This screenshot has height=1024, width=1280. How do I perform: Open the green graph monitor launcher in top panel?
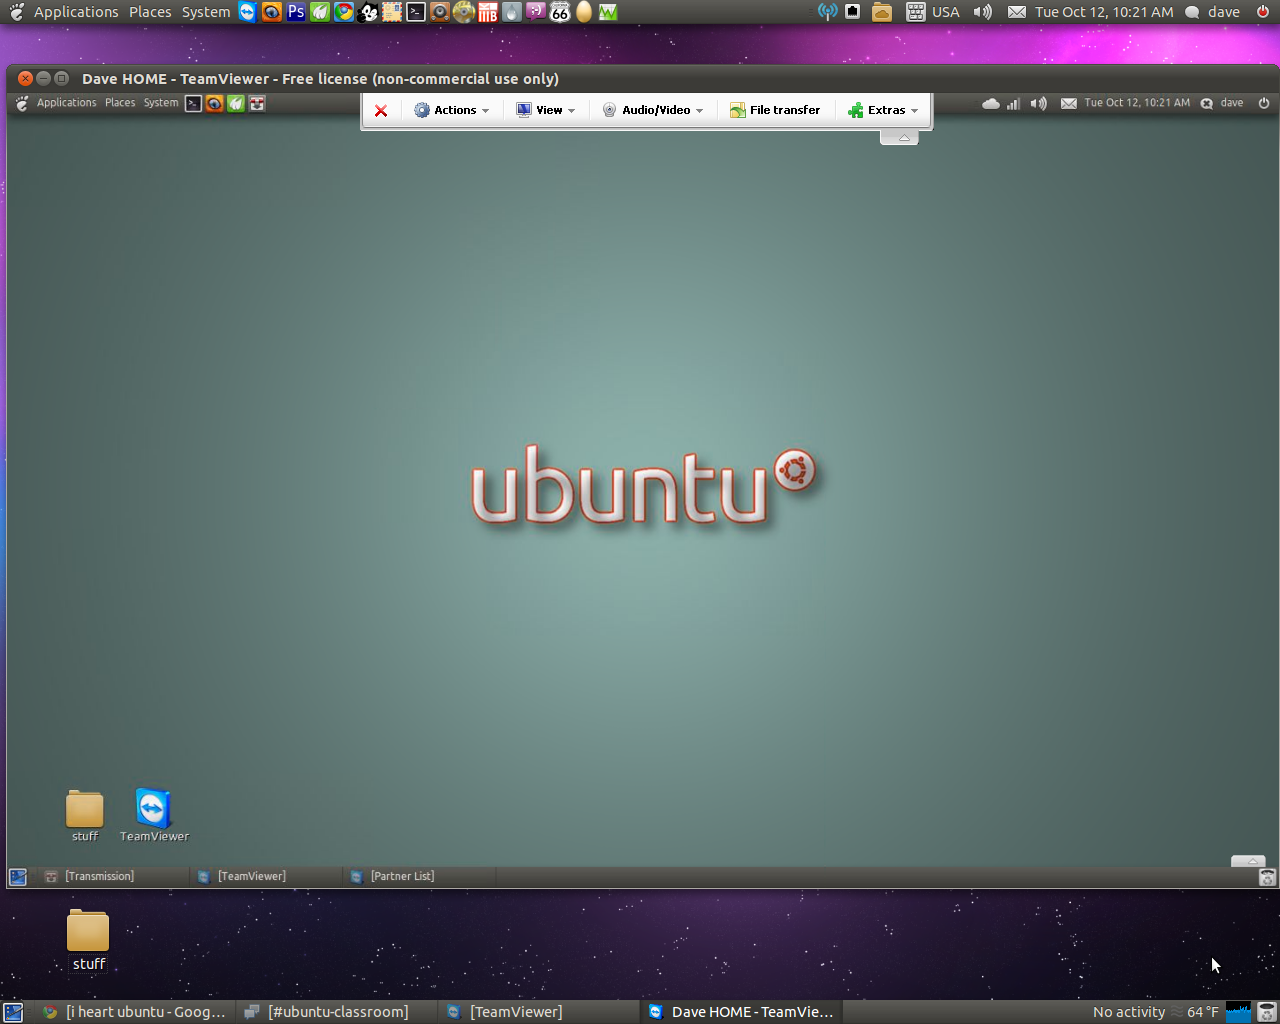pyautogui.click(x=608, y=12)
